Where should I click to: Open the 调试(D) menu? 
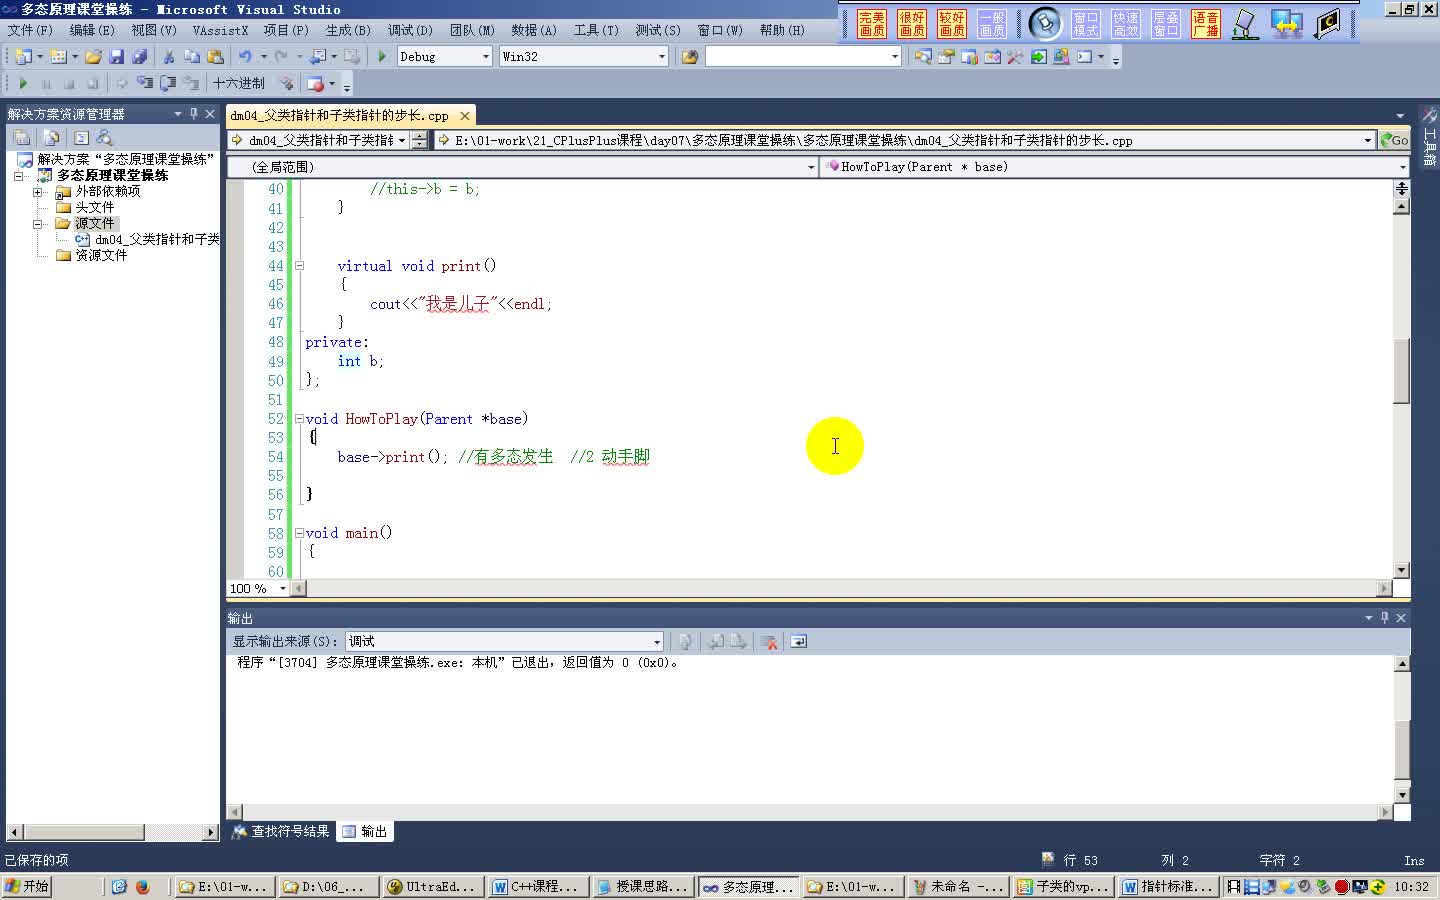coord(410,30)
